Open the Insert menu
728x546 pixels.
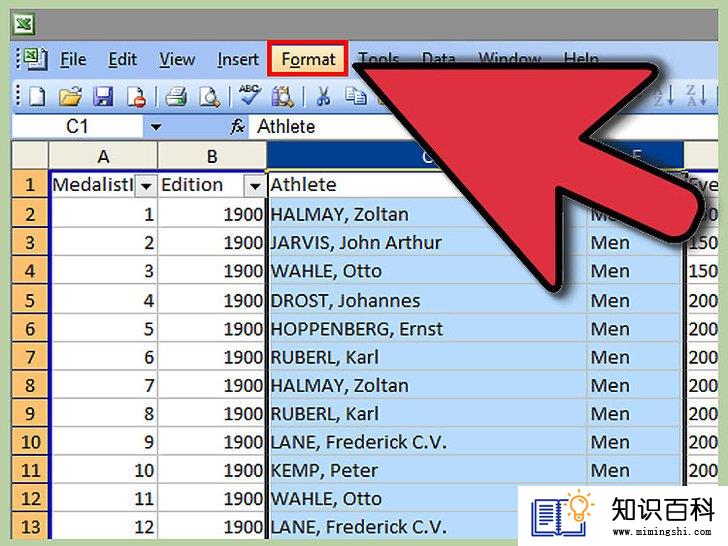coord(238,59)
